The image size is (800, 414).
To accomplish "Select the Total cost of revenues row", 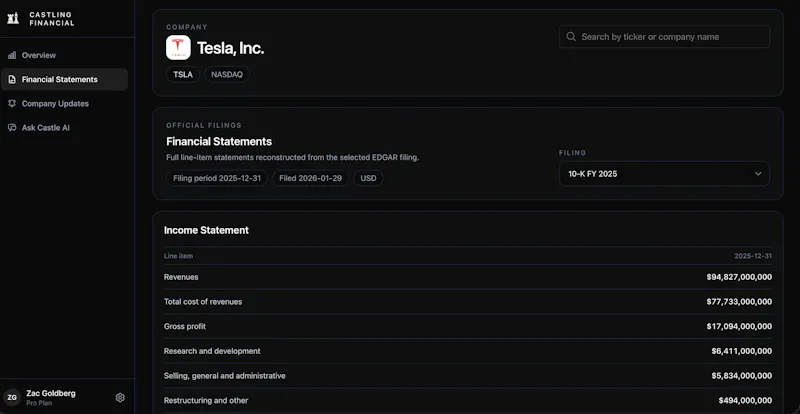I will [x=468, y=302].
